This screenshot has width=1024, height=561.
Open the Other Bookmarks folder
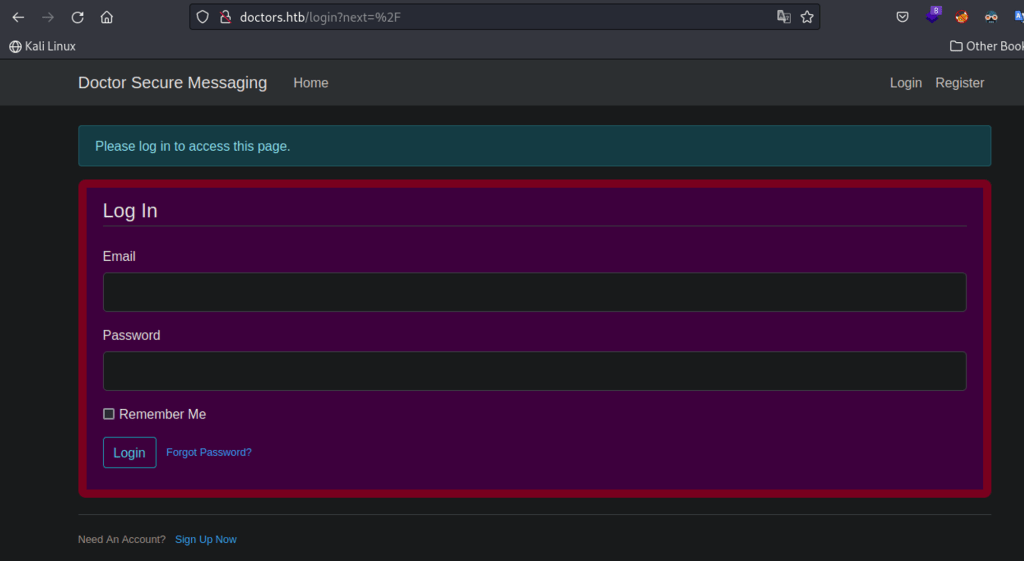pyautogui.click(x=987, y=46)
